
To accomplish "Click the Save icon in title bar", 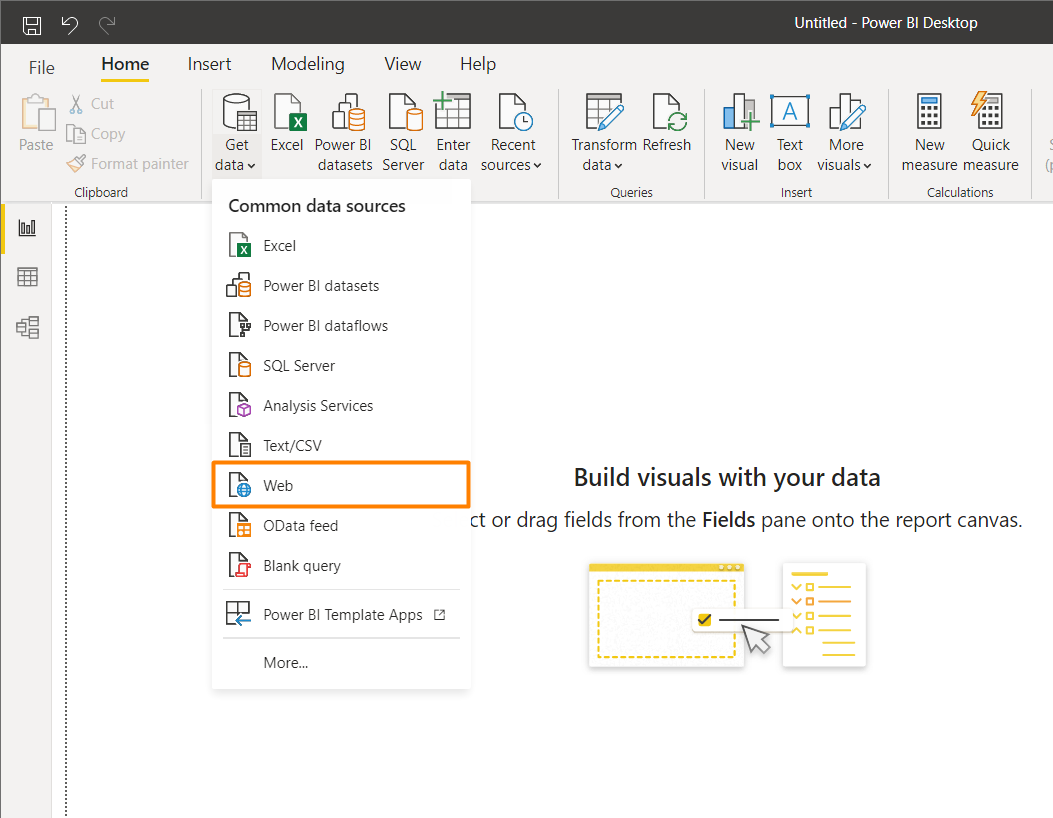I will pyautogui.click(x=32, y=26).
